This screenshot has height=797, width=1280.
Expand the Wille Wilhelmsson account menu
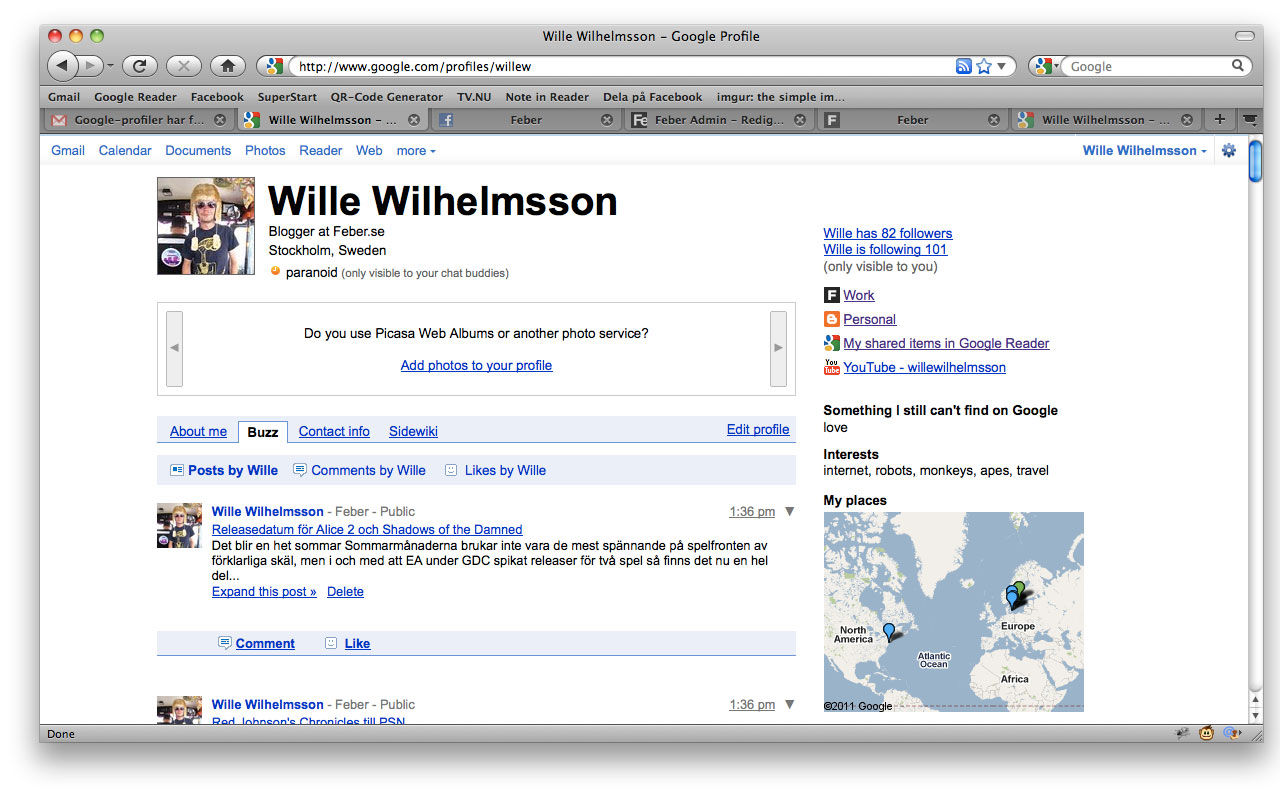coord(1144,151)
